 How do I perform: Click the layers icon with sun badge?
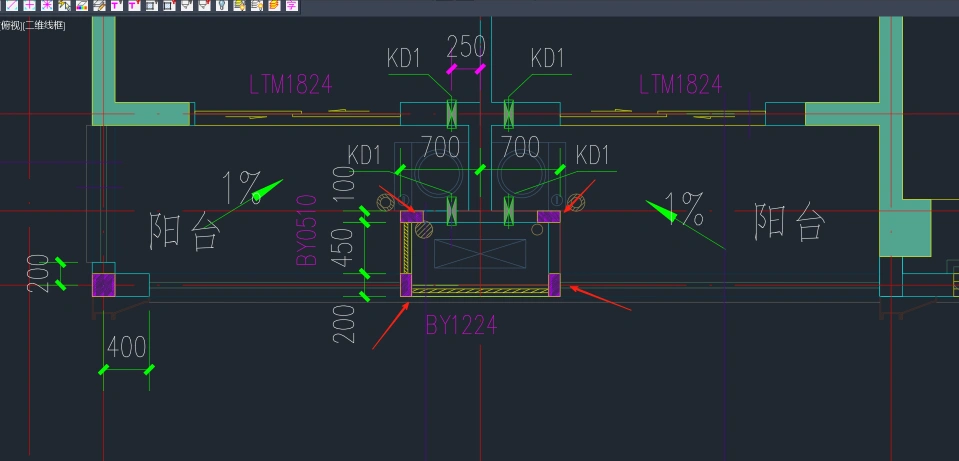257,5
